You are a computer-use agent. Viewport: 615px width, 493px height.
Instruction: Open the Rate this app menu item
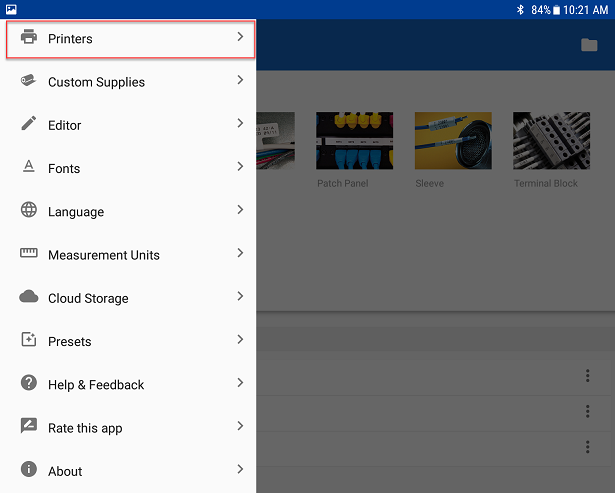85,428
